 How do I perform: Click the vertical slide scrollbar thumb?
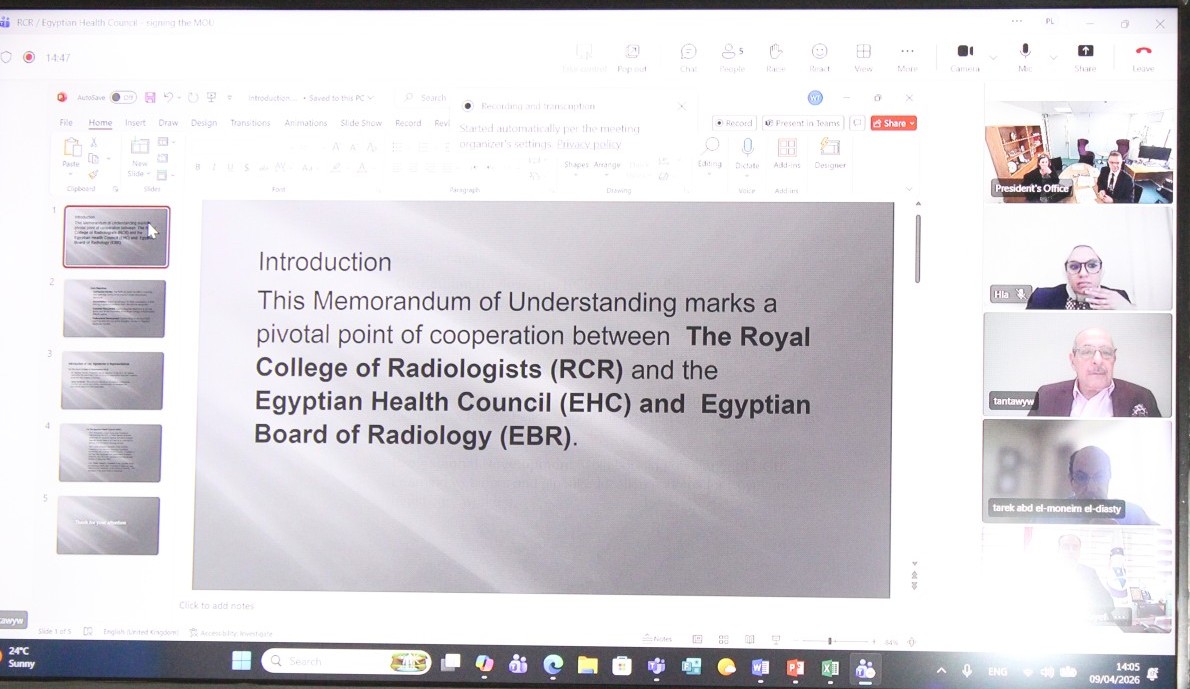[918, 249]
